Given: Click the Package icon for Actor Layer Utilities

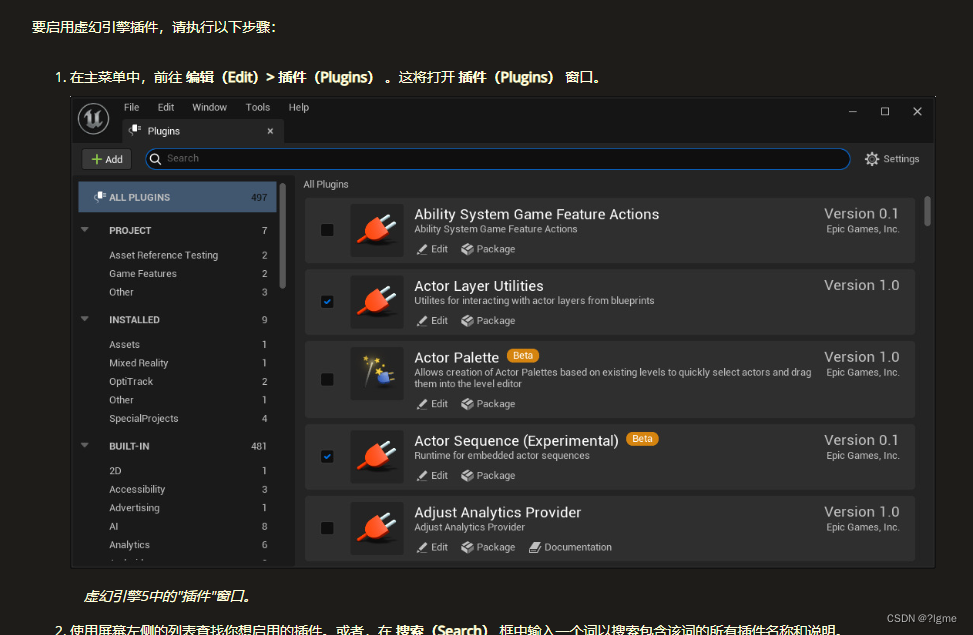Looking at the screenshot, I should pyautogui.click(x=468, y=320).
